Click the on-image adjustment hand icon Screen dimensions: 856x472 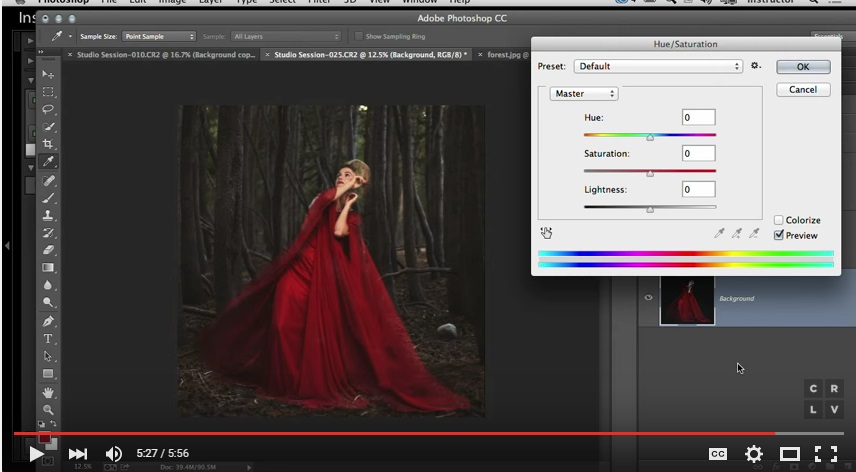click(546, 233)
